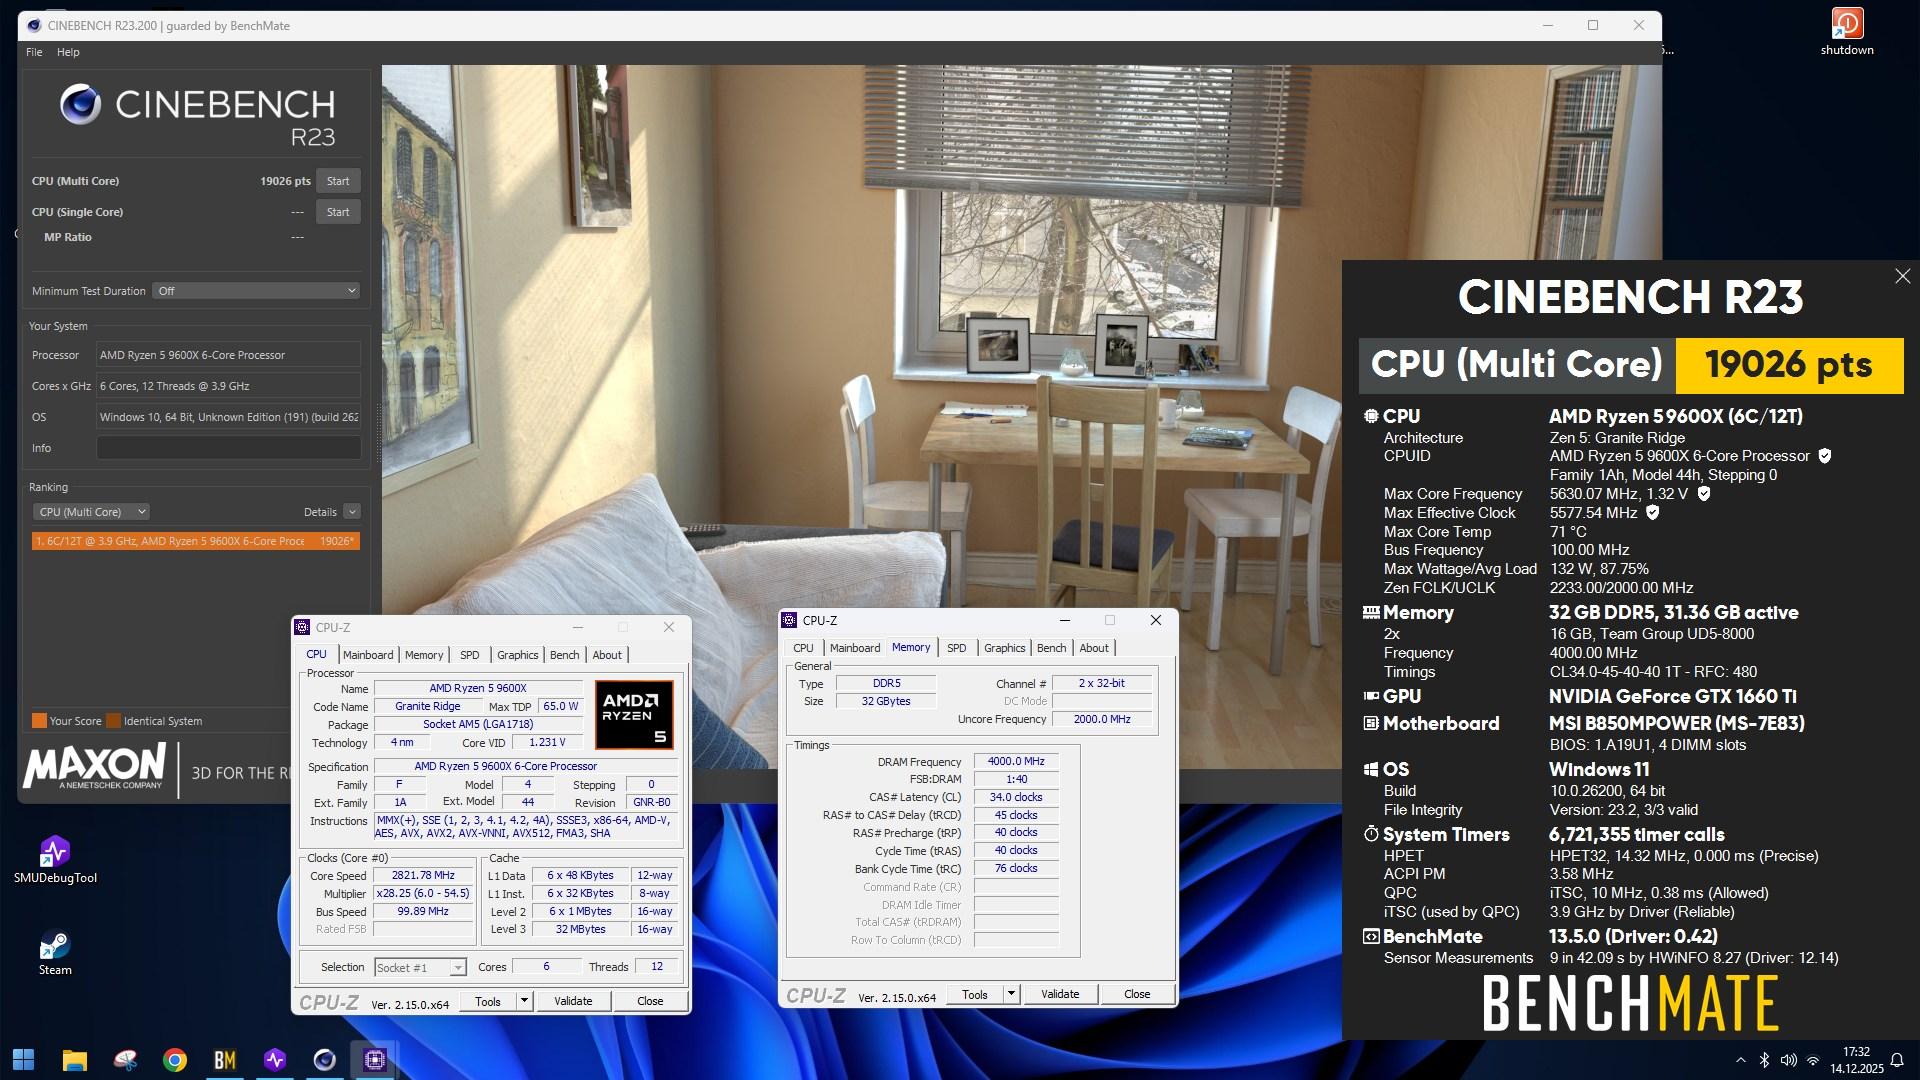
Task: Open Tools dropdown arrow in CPU-Z Memory window
Action: 1011,994
